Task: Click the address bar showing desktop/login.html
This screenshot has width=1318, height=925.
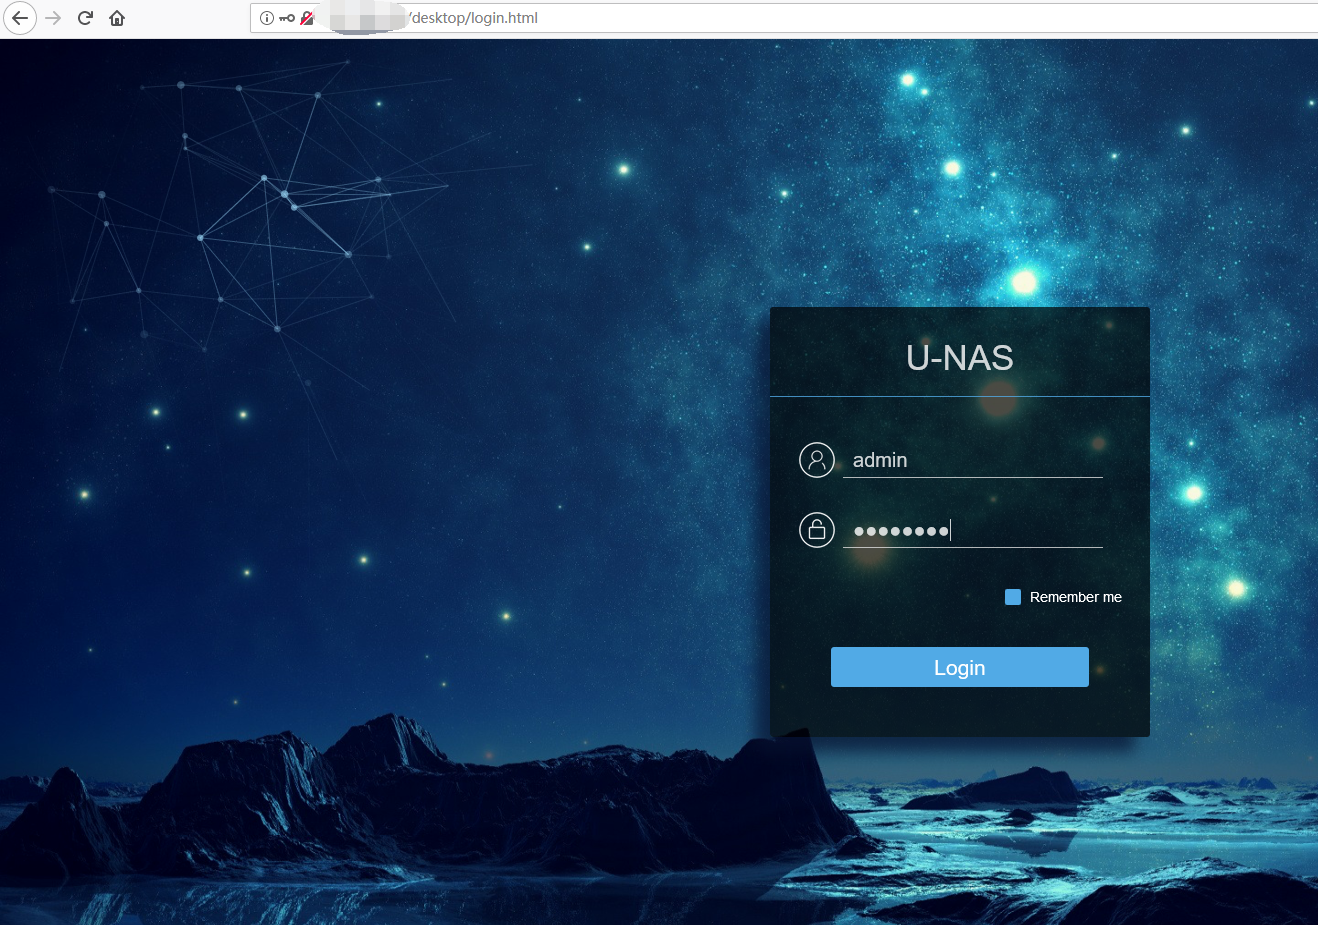Action: coord(784,18)
